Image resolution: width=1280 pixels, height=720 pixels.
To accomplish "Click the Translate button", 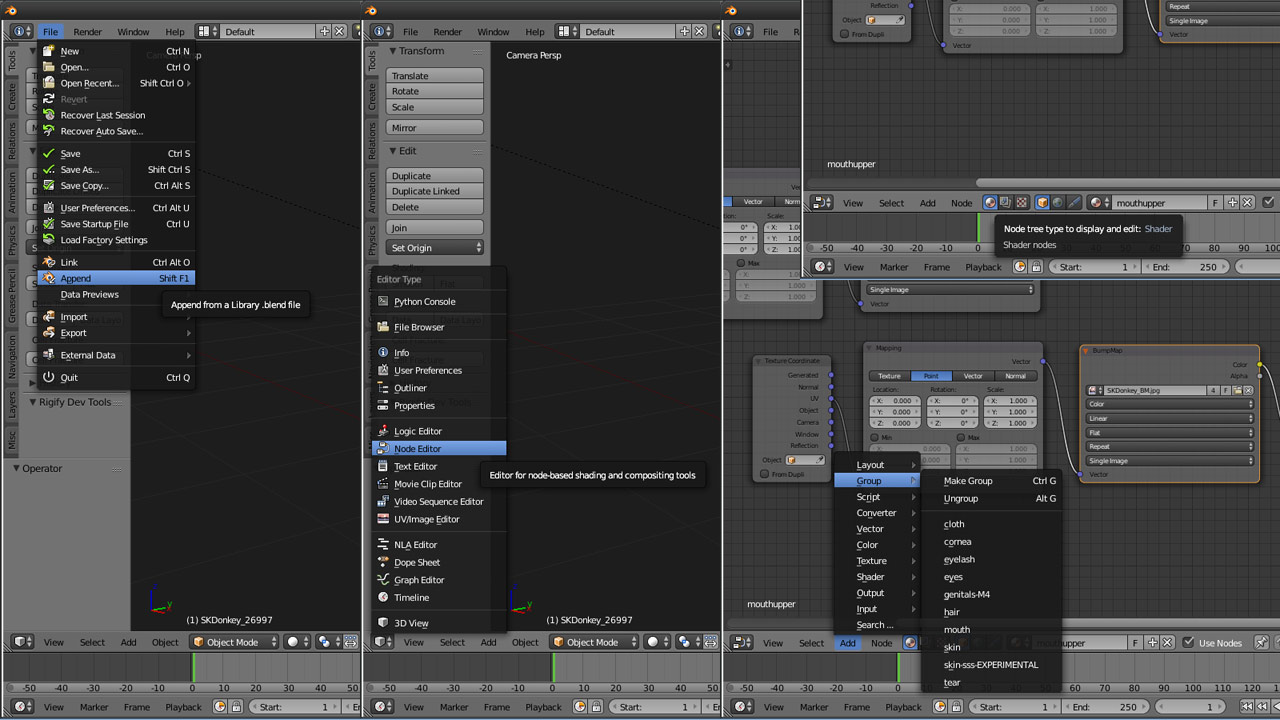I will [x=435, y=75].
